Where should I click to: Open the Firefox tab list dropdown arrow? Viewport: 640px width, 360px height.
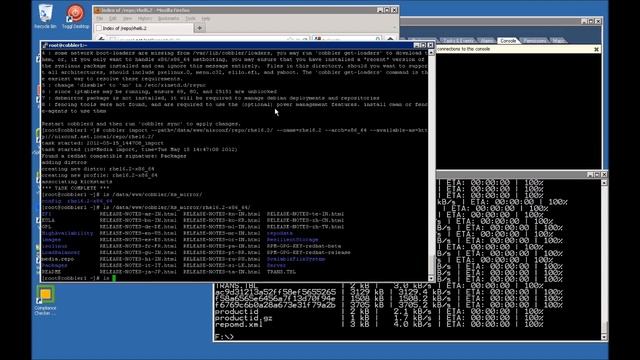coord(394,28)
